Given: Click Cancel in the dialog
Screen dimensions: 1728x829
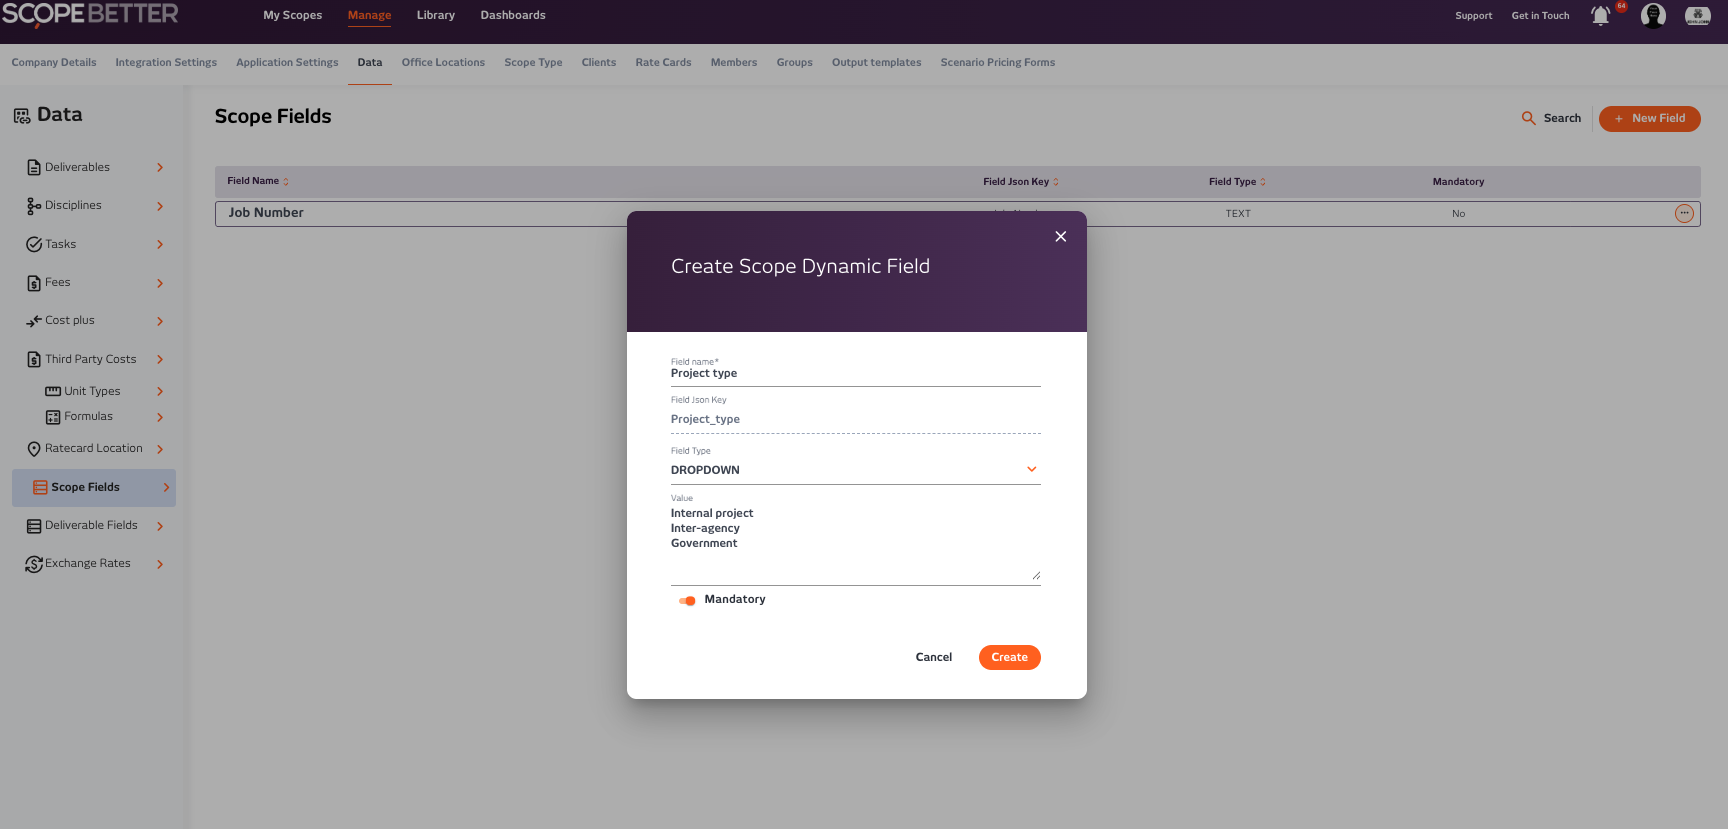Looking at the screenshot, I should (x=933, y=658).
